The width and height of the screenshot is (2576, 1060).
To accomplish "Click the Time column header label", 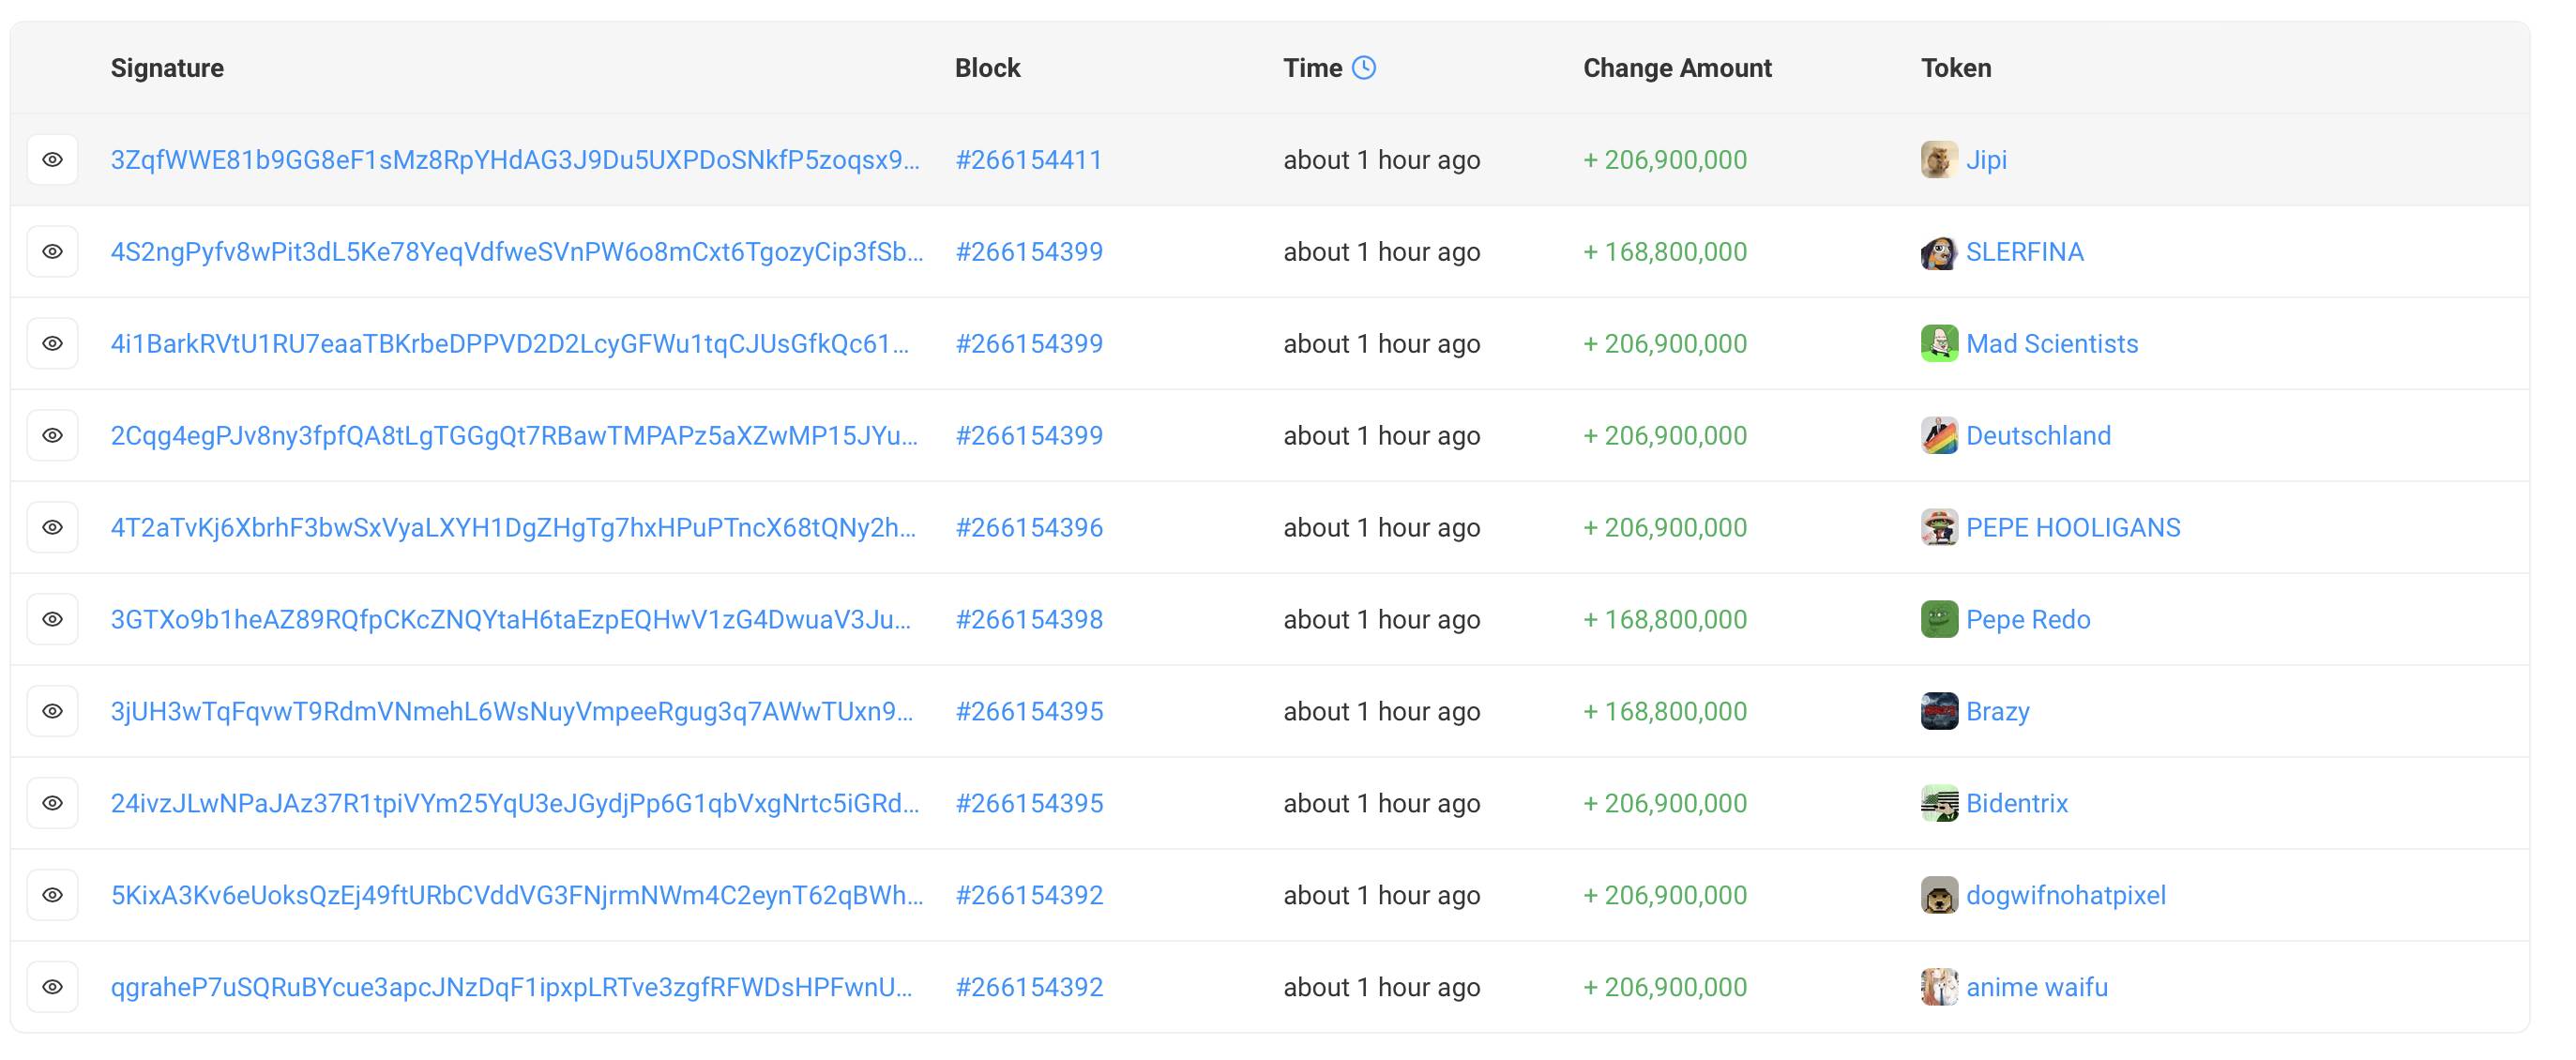I will [x=1313, y=68].
